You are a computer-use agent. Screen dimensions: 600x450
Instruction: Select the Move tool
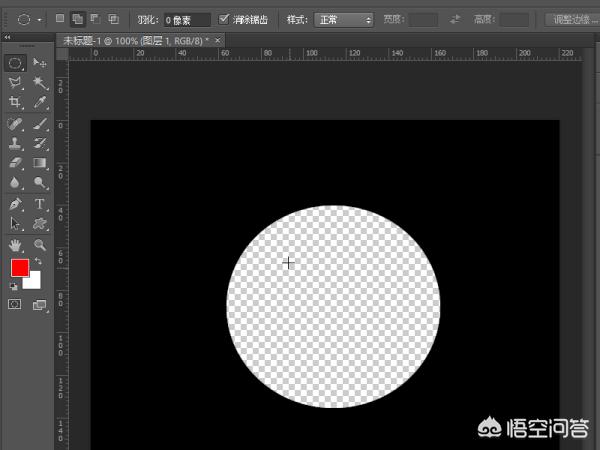point(40,63)
